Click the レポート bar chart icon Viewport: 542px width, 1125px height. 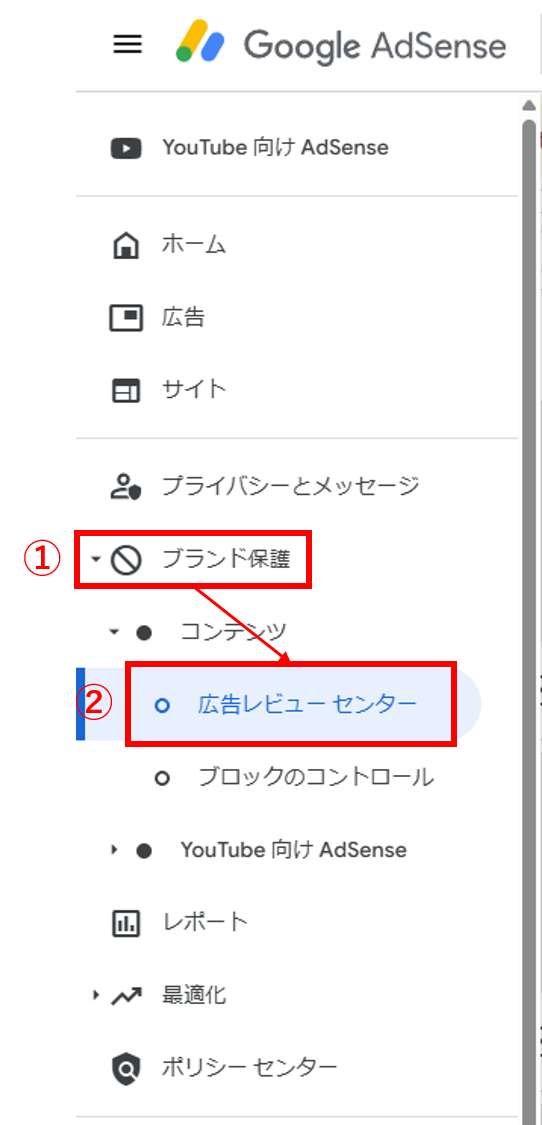pos(126,923)
